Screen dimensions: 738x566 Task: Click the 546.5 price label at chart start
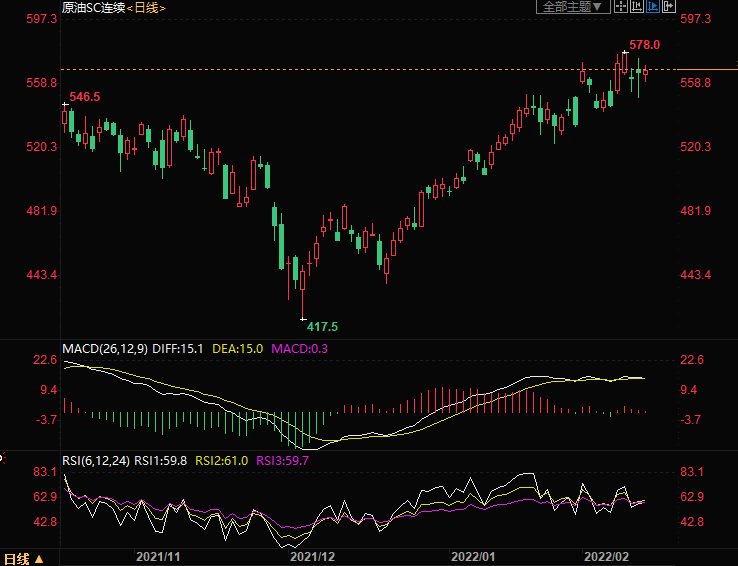(x=83, y=96)
